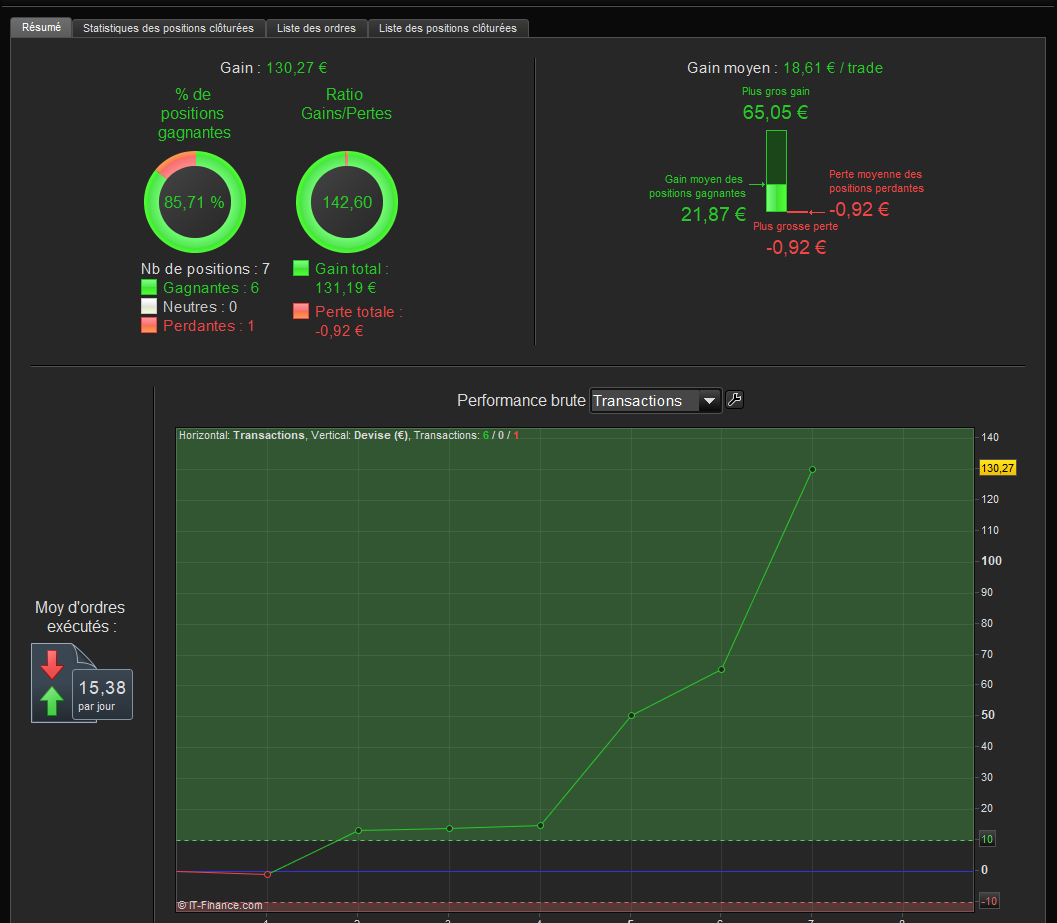Open chart settings wrench icon
This screenshot has height=923, width=1057.
[734, 400]
